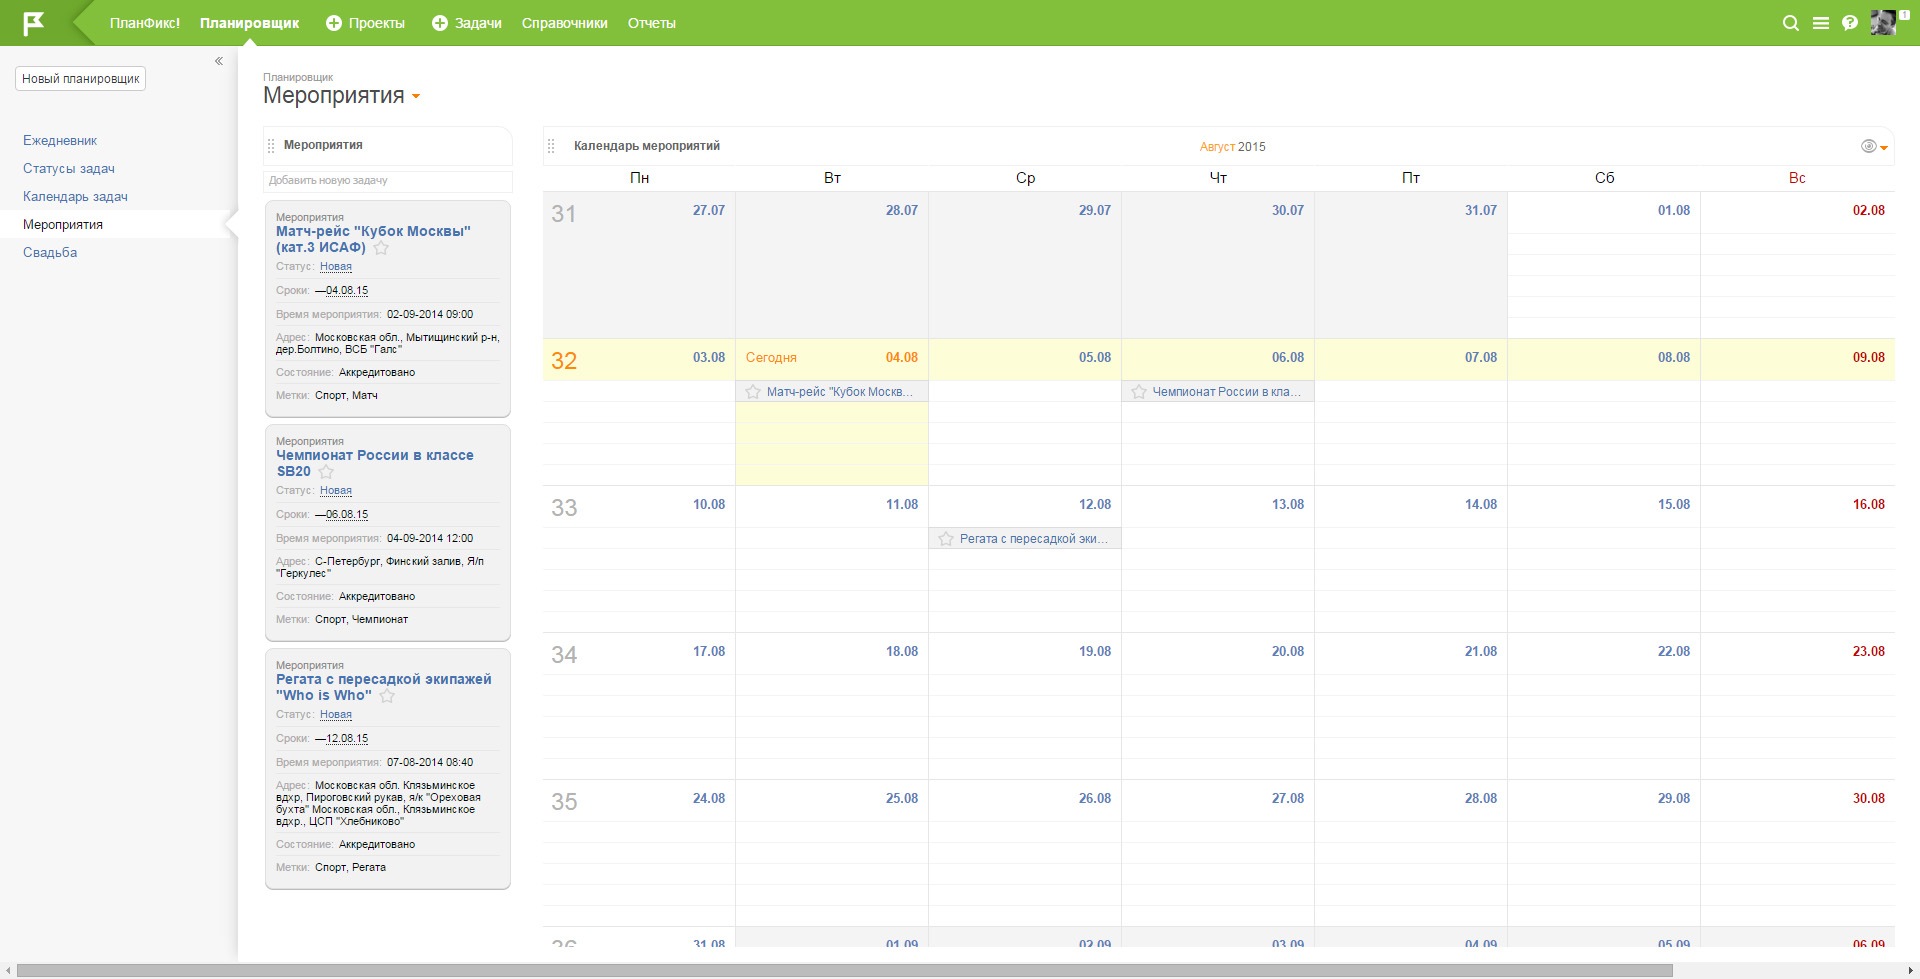The height and width of the screenshot is (979, 1920).
Task: Open the Регата с пересадкой экипажей title
Action: 384,687
